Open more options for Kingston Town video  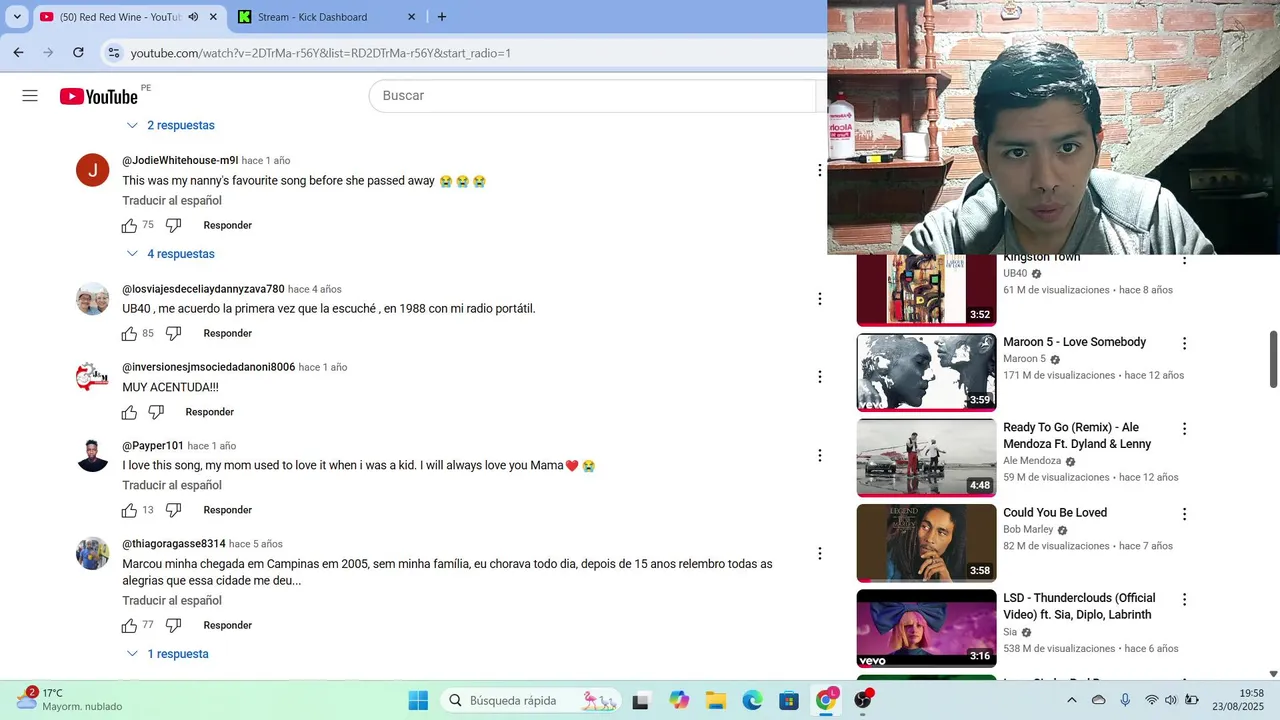pos(1184,260)
